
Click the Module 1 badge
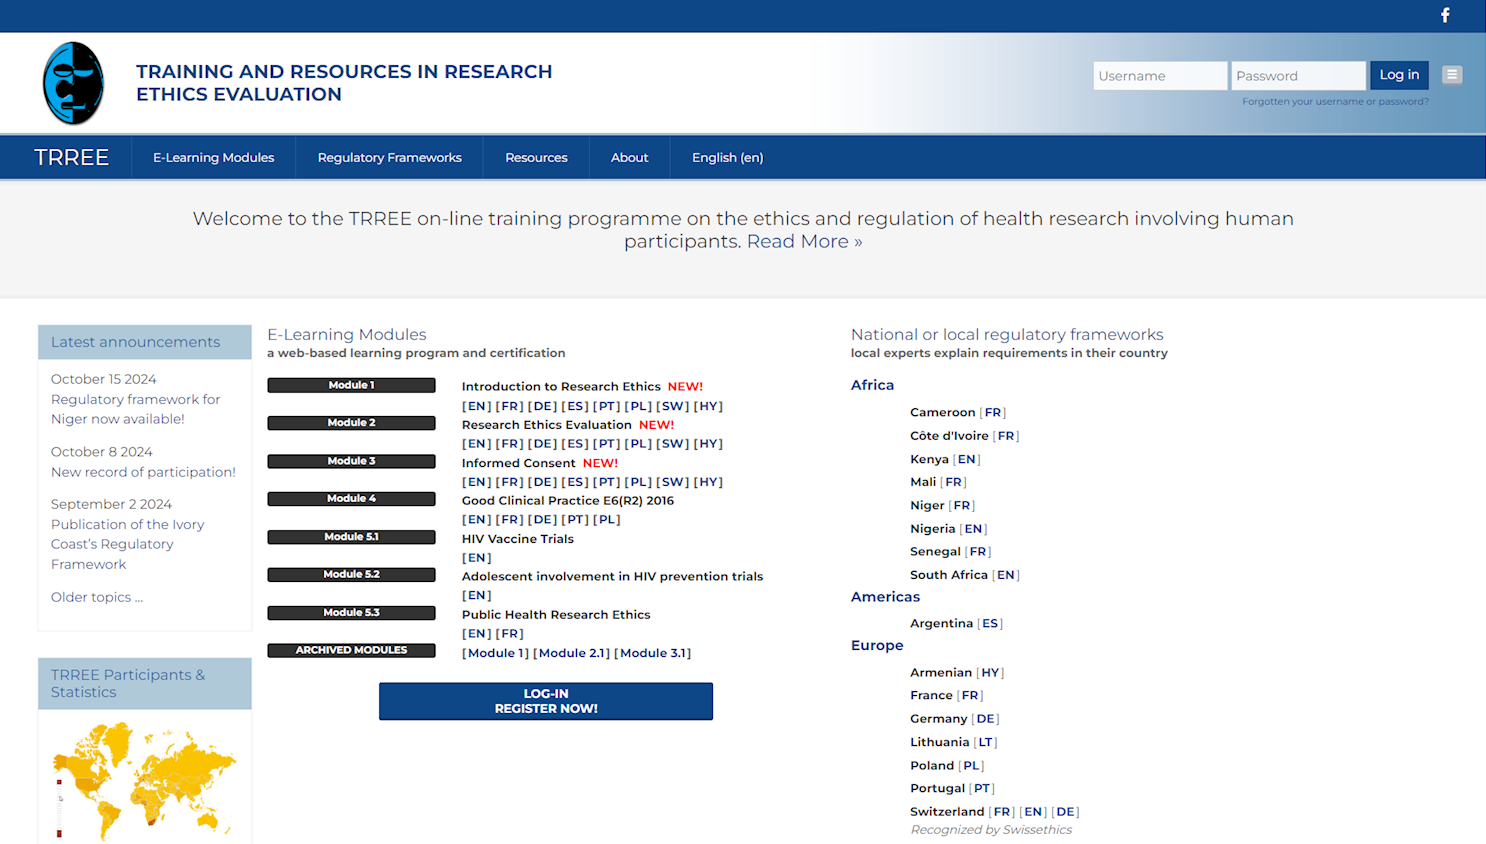coord(351,385)
